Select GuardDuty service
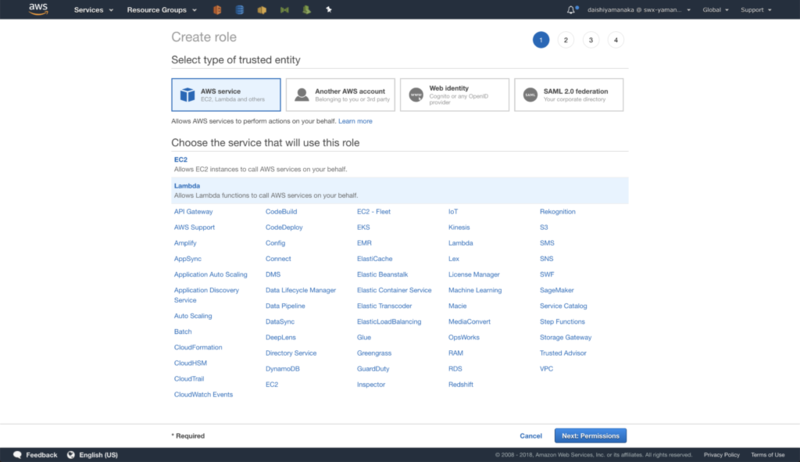 [x=373, y=369]
